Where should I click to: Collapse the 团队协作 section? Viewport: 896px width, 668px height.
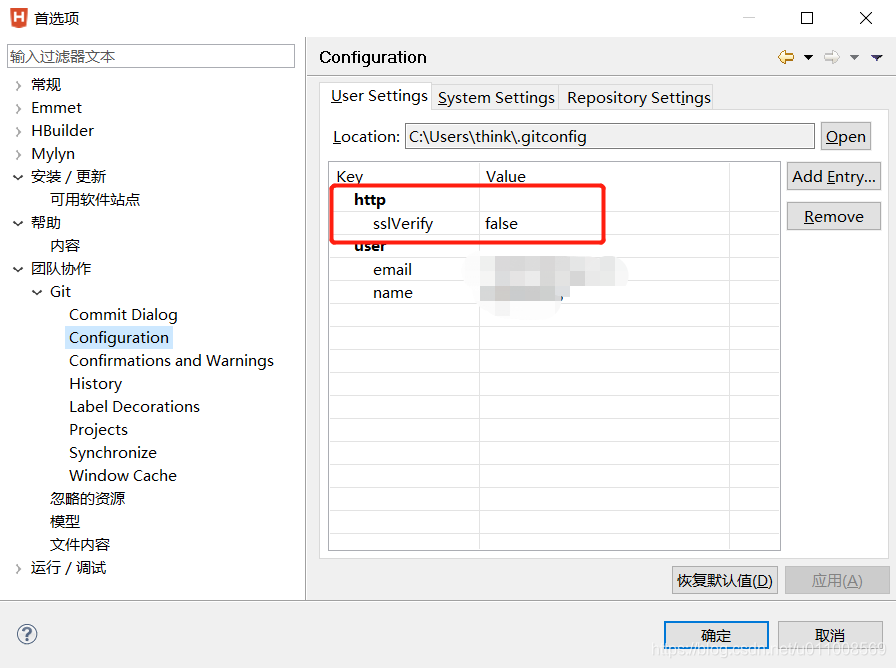click(x=17, y=268)
